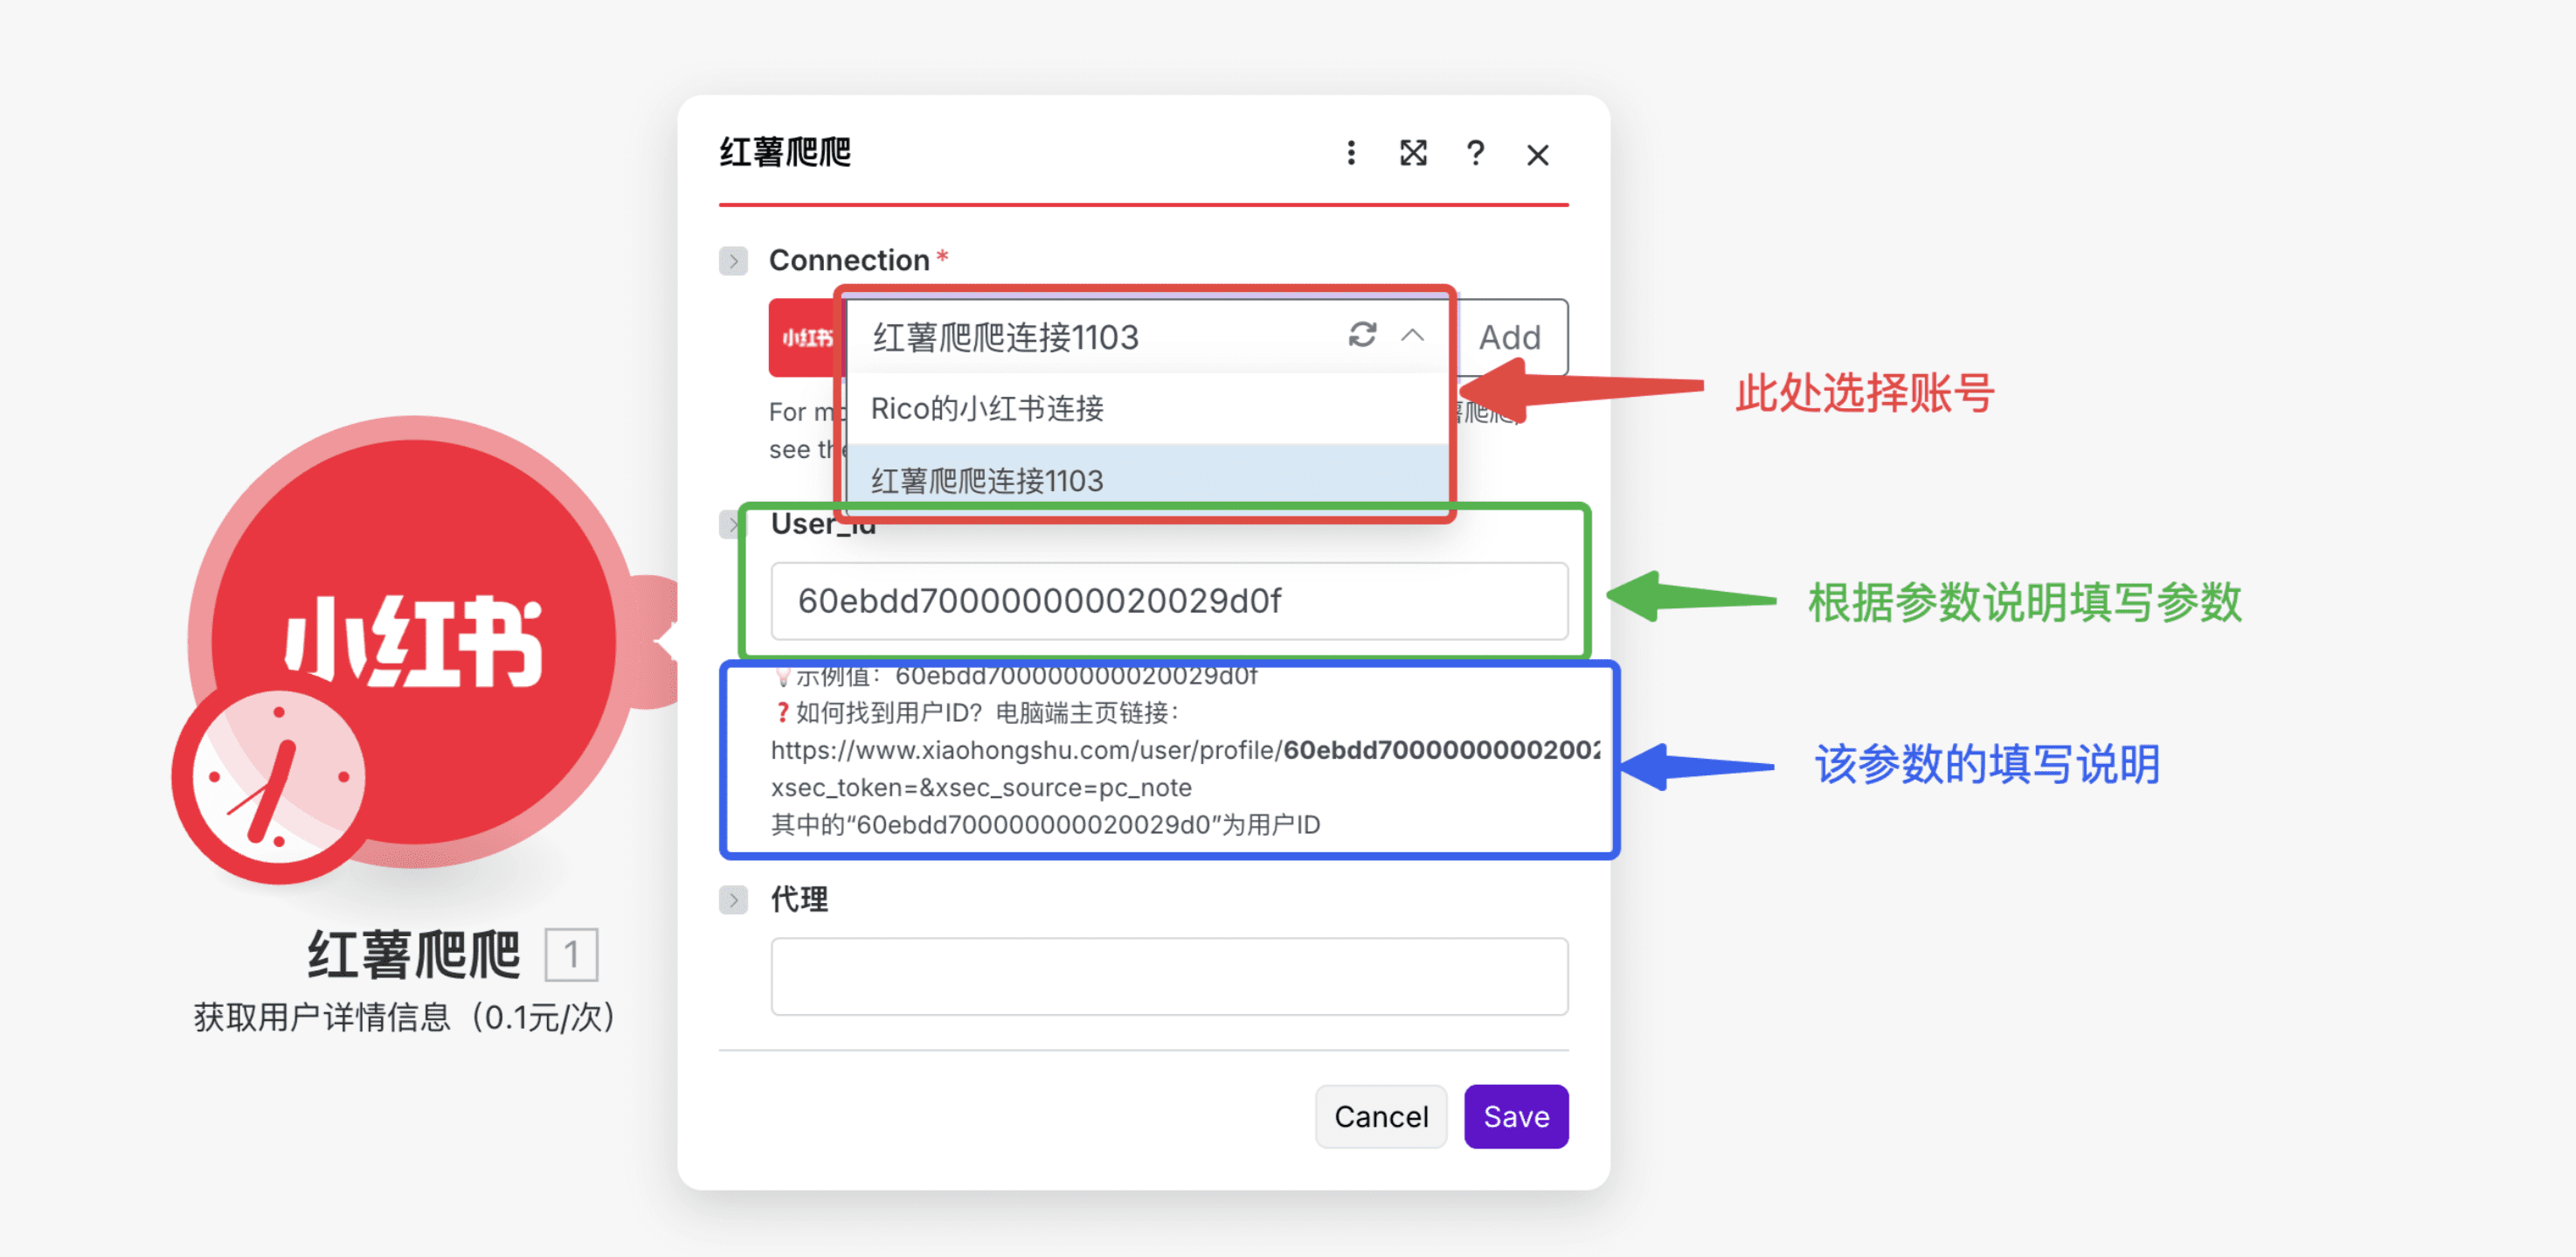Click inside the User_id input field
Viewport: 2576px width, 1257px height.
pyautogui.click(x=1168, y=601)
